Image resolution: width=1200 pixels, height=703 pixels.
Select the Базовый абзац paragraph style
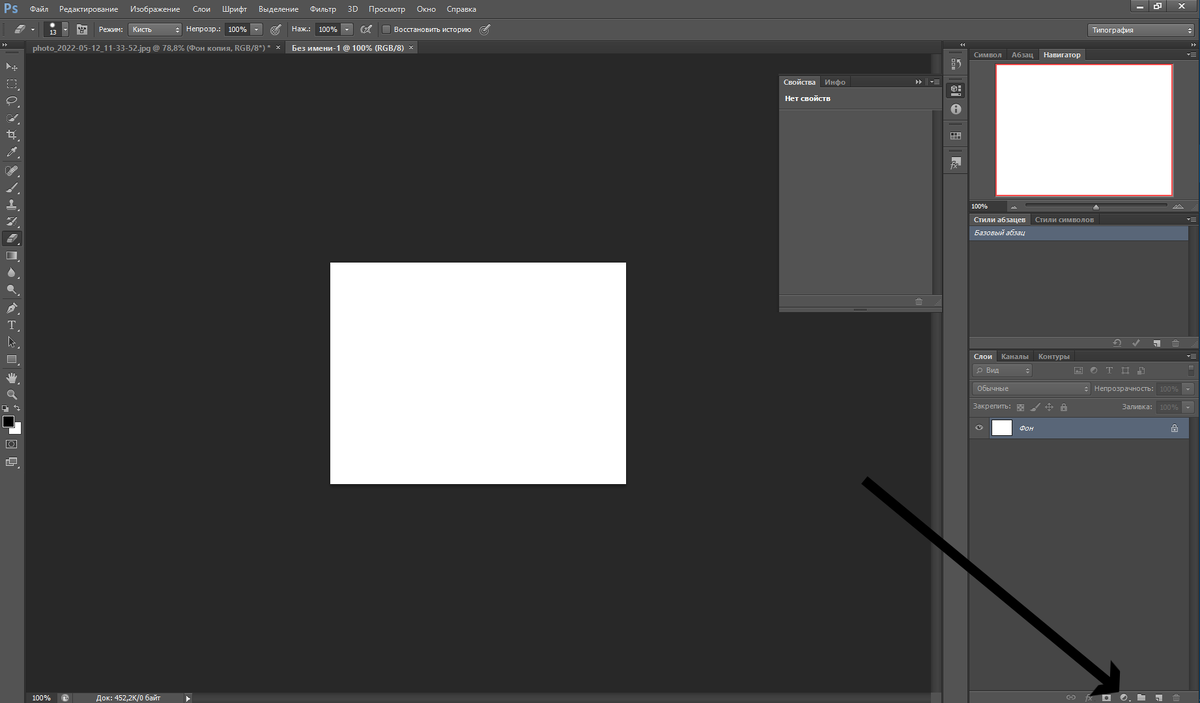point(1079,233)
